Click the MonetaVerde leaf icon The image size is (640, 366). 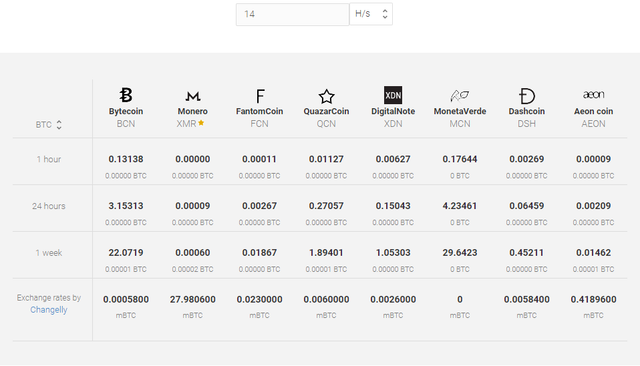coord(460,96)
